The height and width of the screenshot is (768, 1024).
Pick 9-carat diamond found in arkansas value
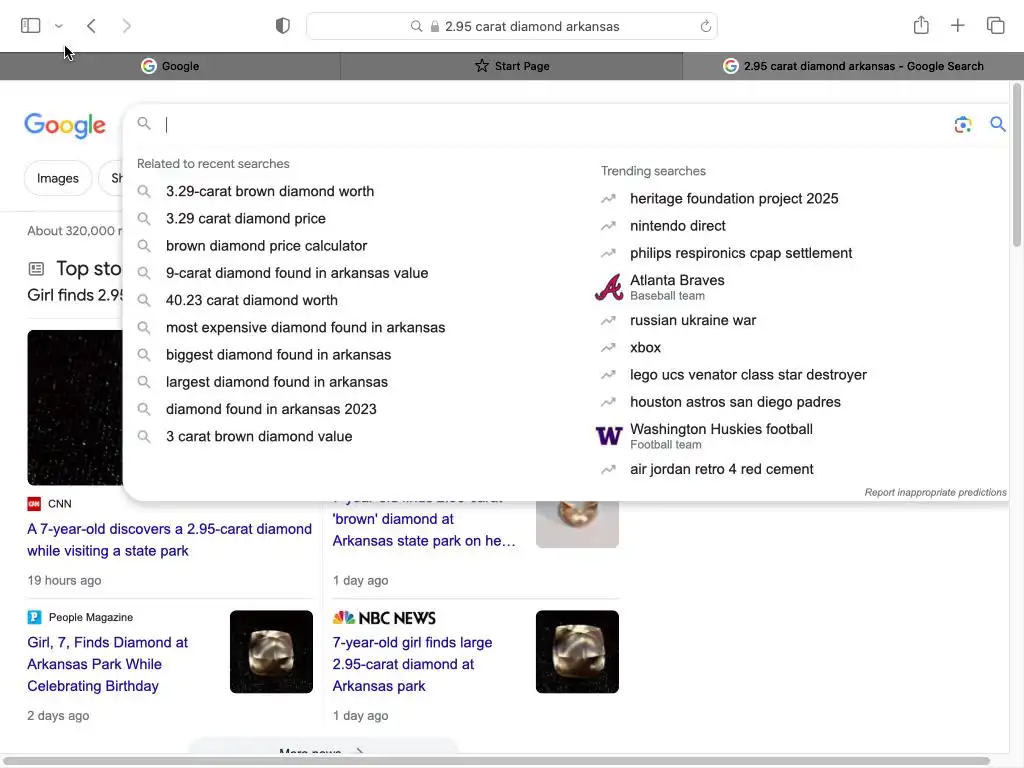[297, 273]
